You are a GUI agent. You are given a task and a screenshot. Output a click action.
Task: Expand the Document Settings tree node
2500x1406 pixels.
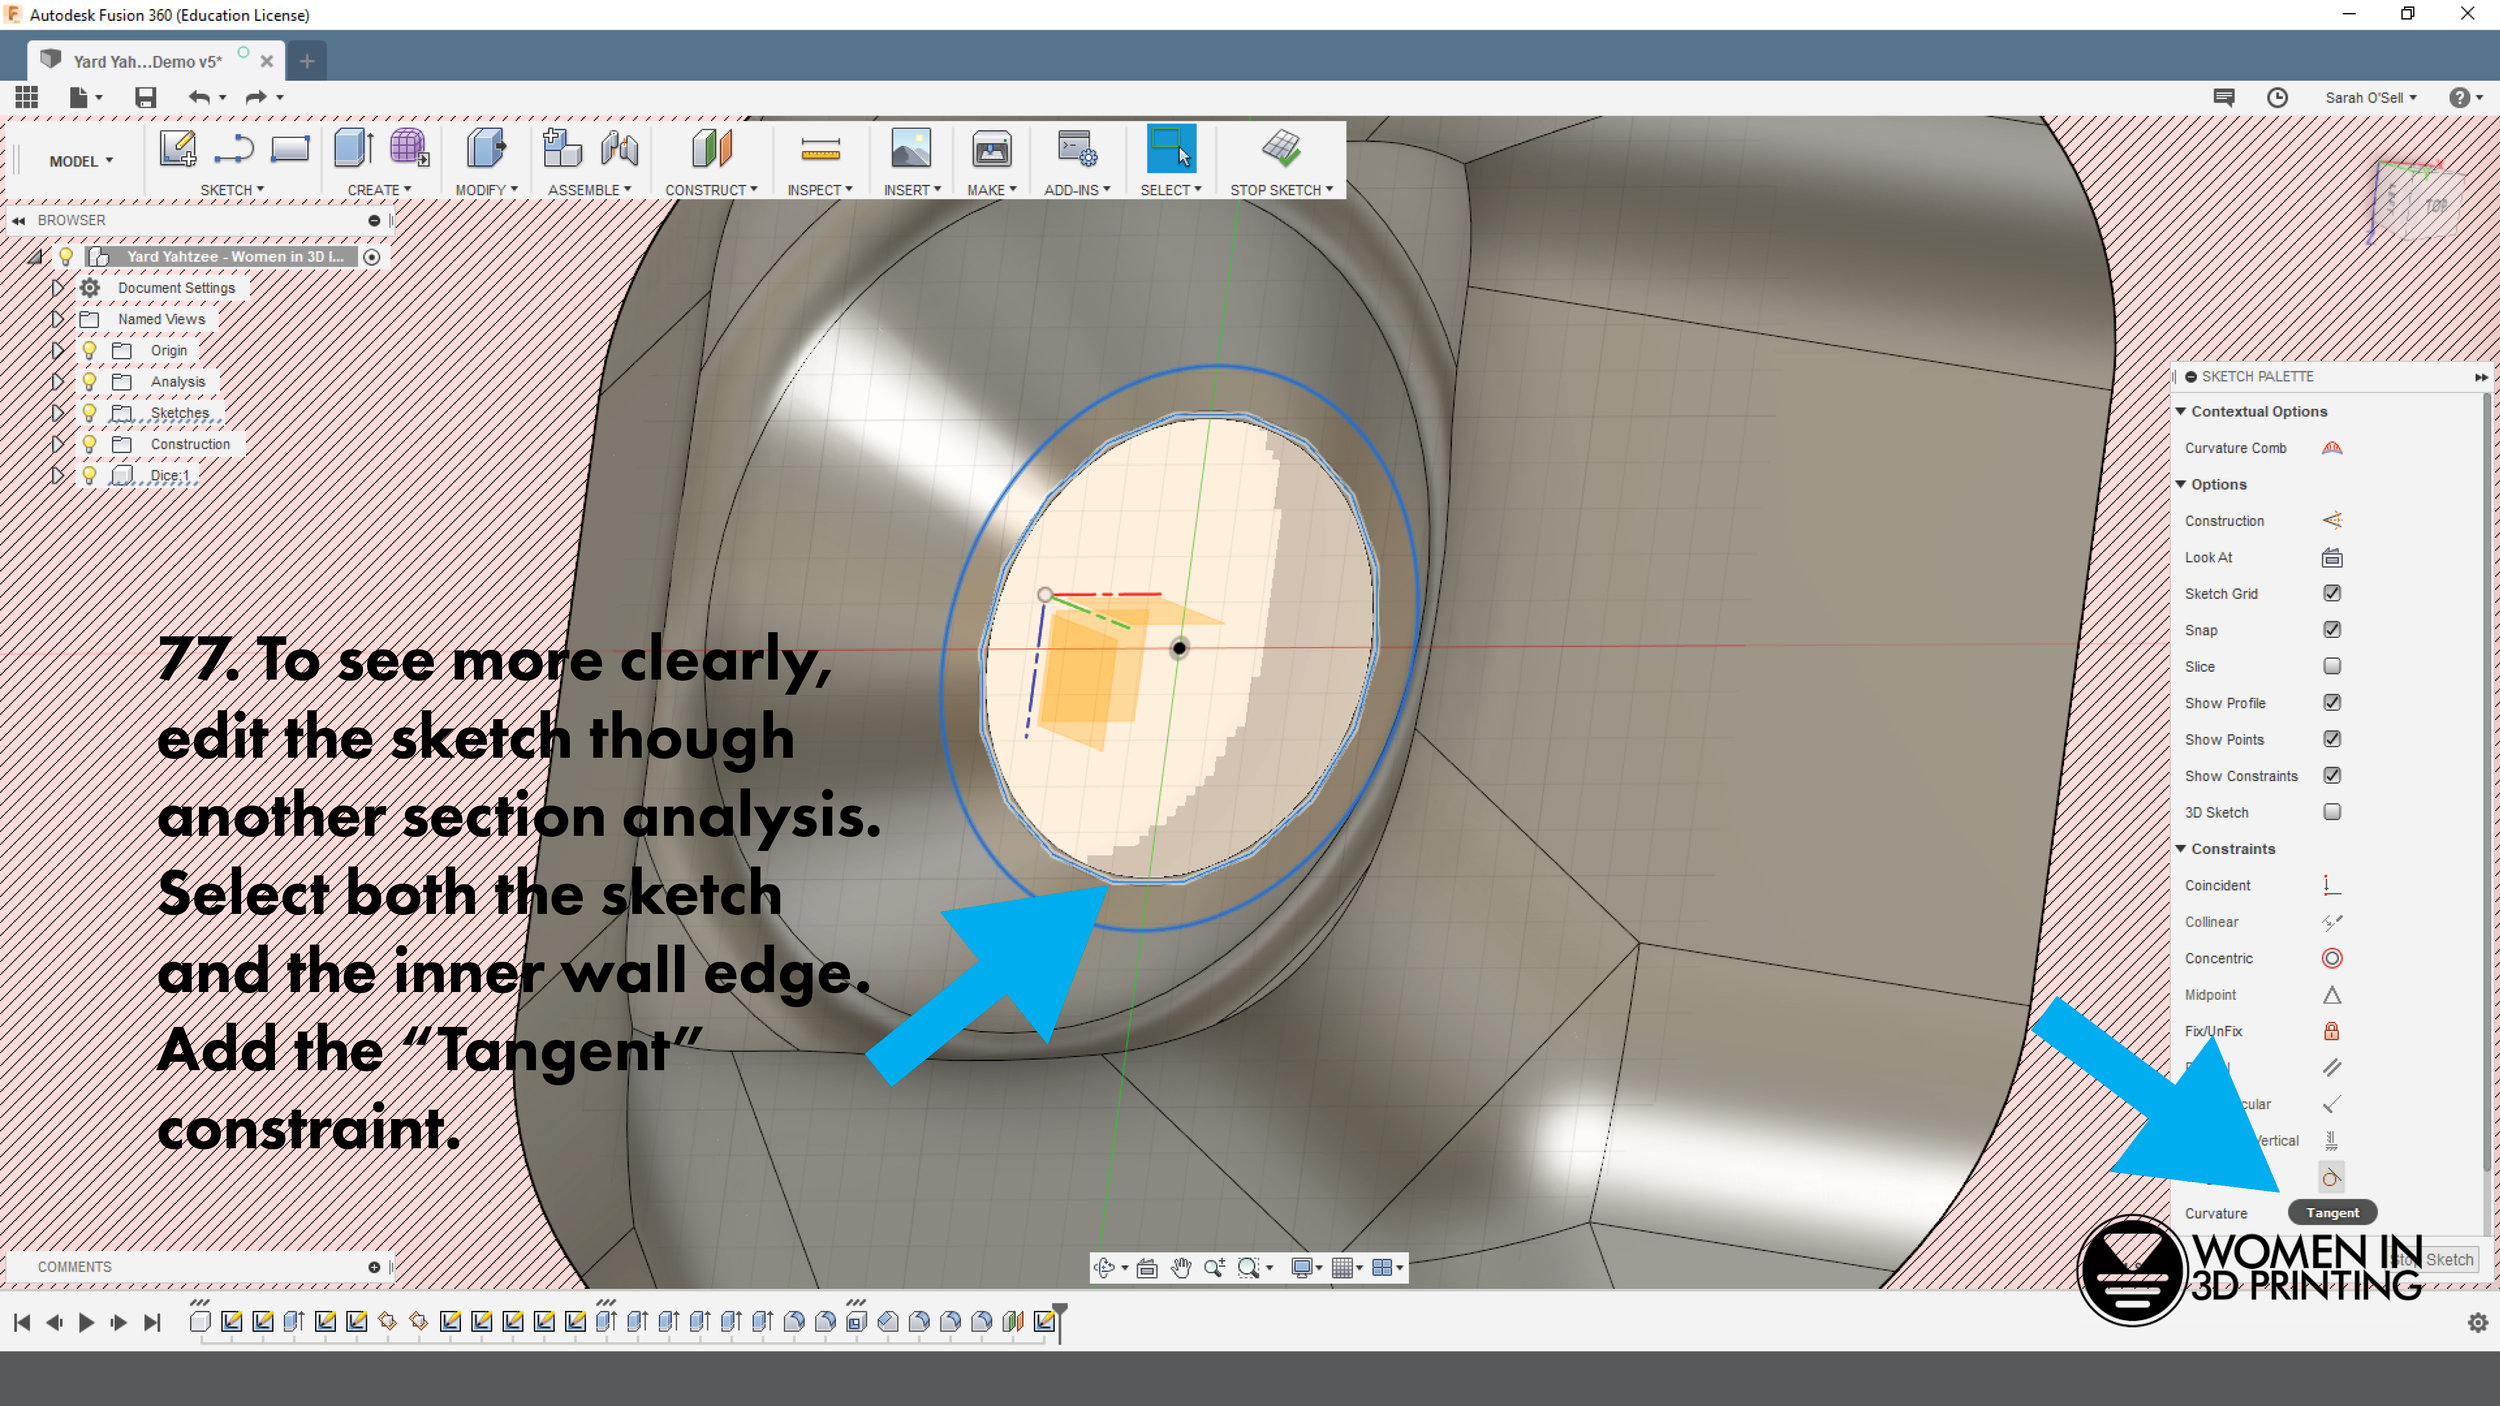[57, 288]
